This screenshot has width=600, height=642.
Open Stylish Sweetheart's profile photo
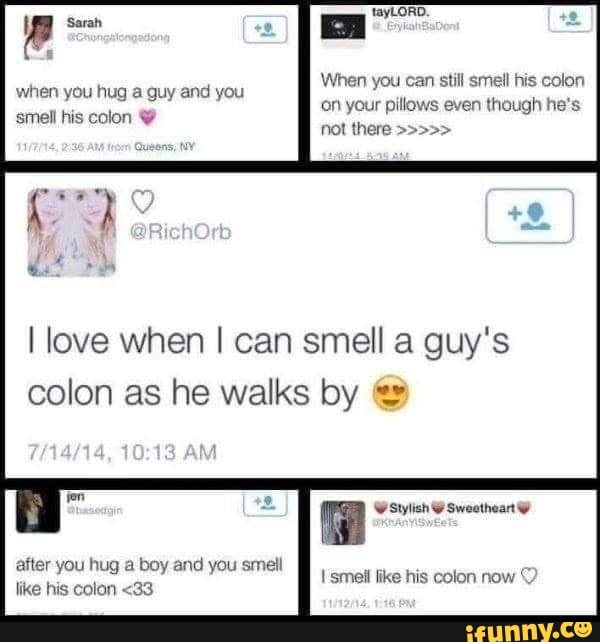[343, 523]
